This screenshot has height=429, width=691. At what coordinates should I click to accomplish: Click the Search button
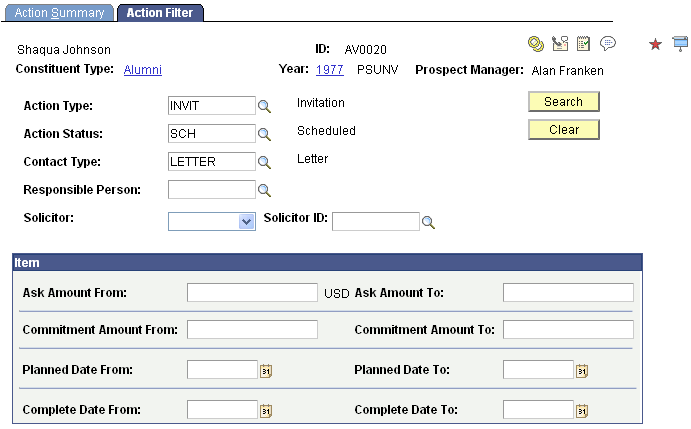pos(564,102)
